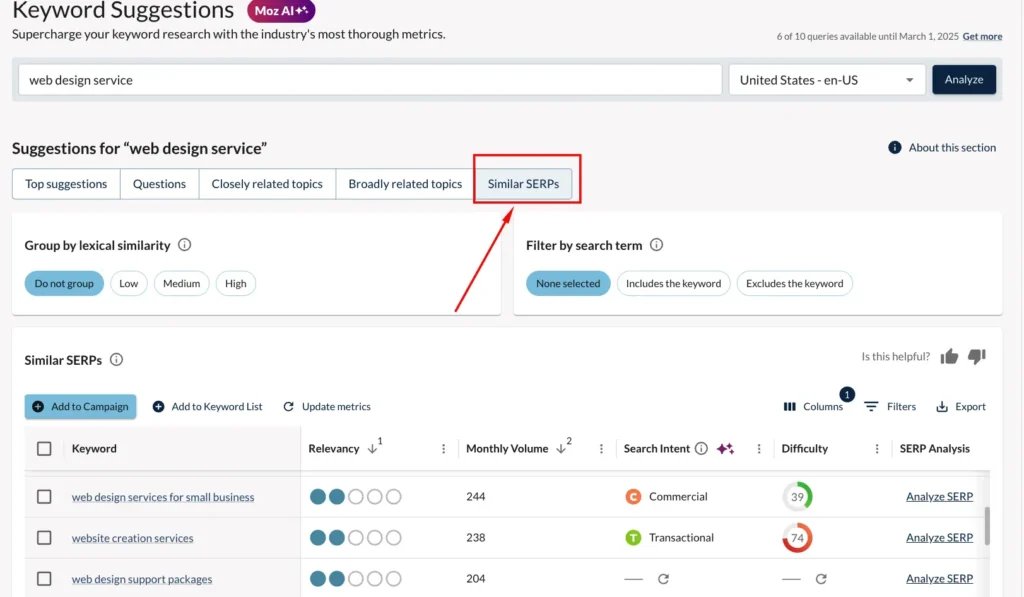Click the Difficulty score gauge showing 74
This screenshot has width=1024, height=597.
(x=799, y=537)
